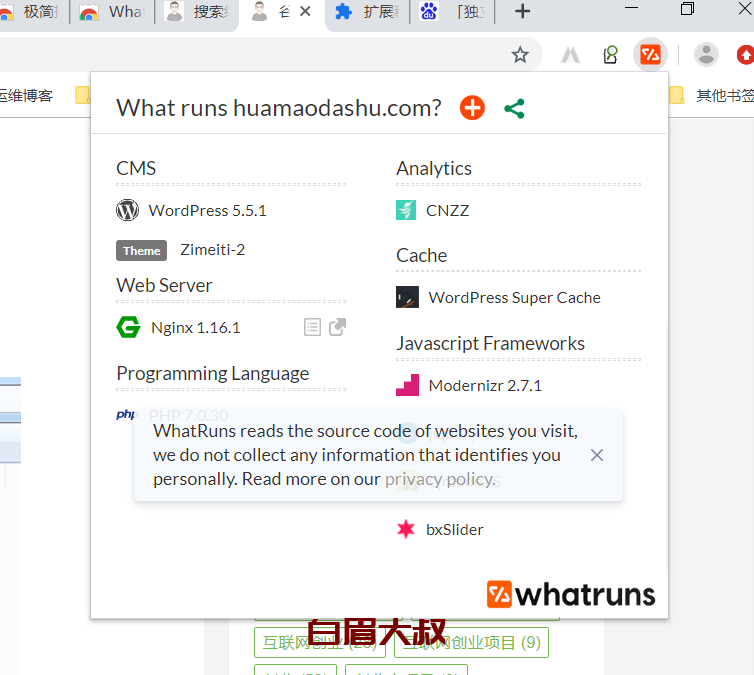Open the Chrome profile avatar

point(706,54)
